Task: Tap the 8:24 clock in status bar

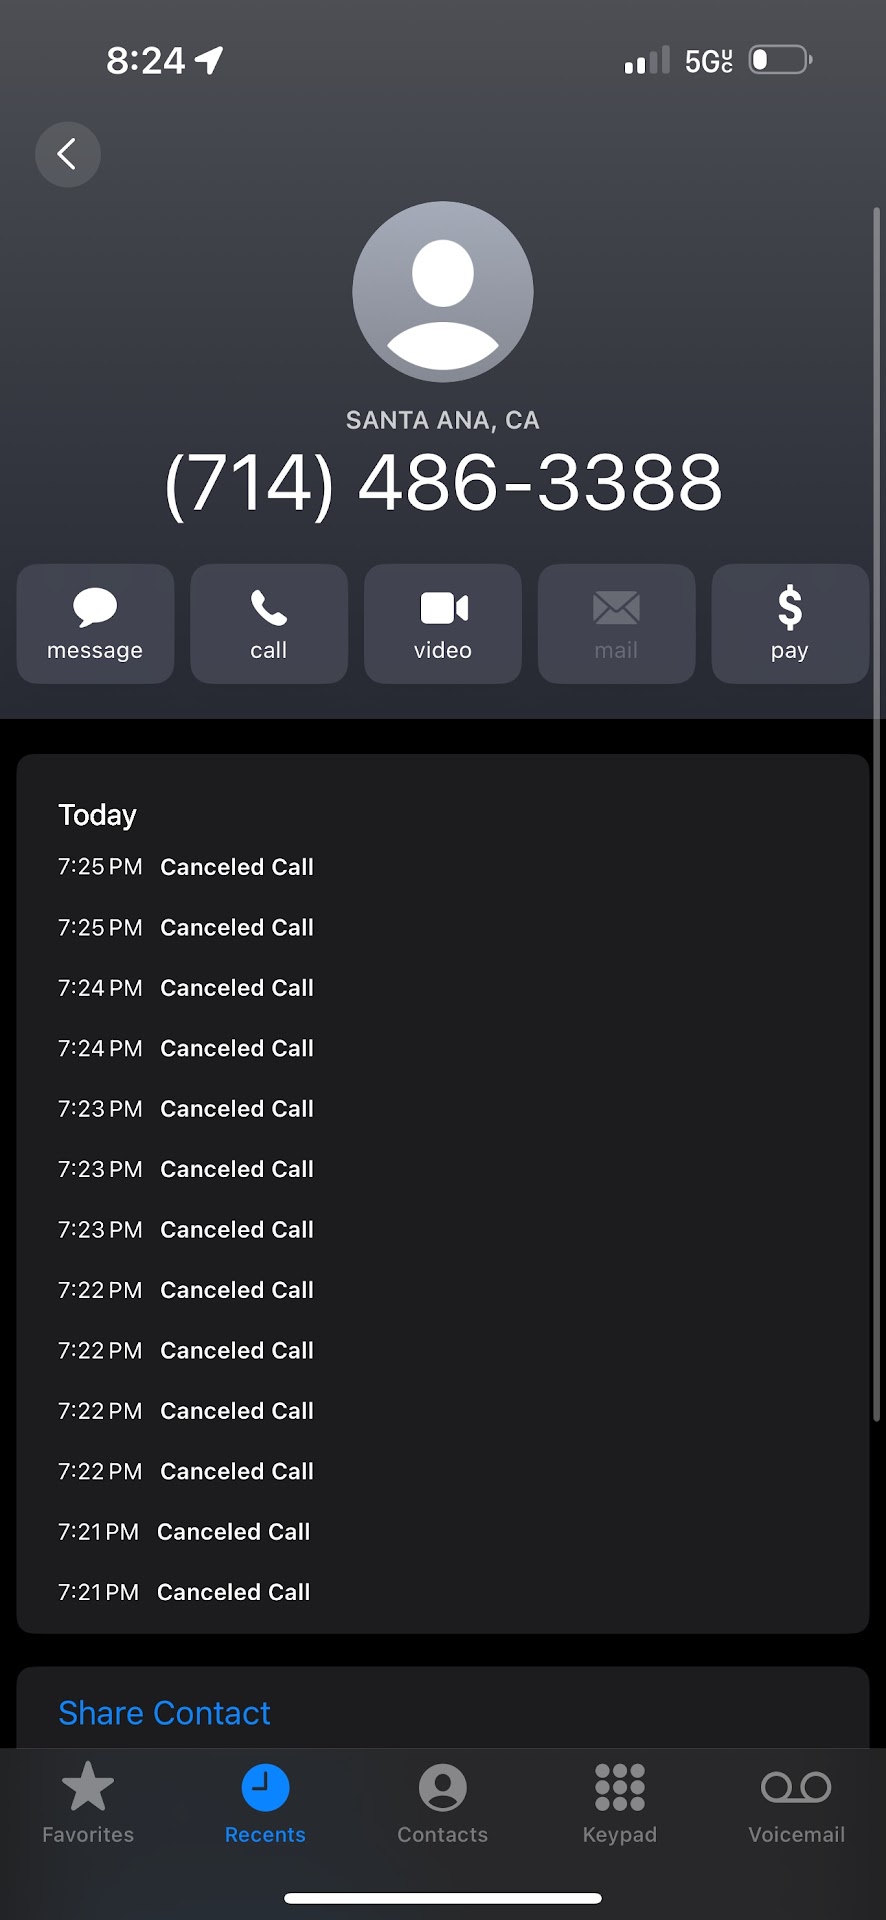Action: coord(146,61)
